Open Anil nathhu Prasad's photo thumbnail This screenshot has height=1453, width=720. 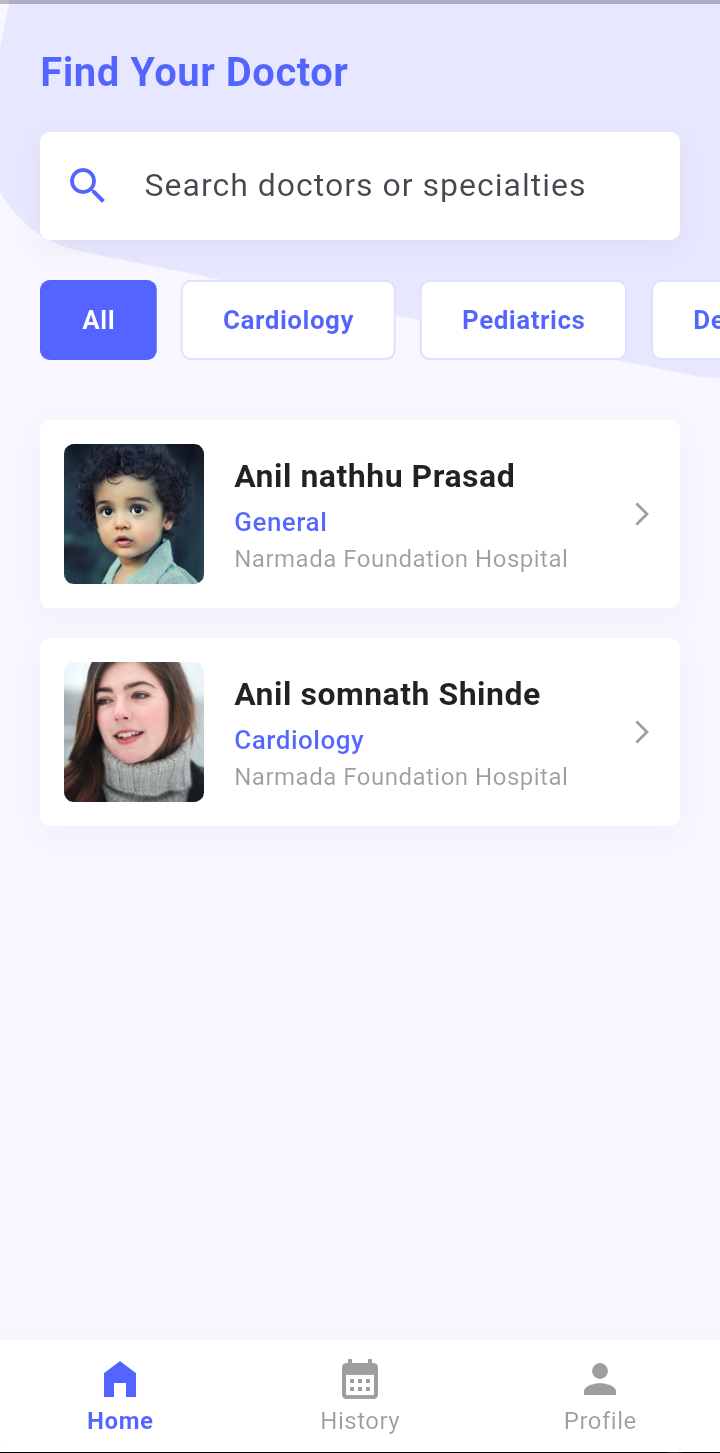tap(134, 514)
